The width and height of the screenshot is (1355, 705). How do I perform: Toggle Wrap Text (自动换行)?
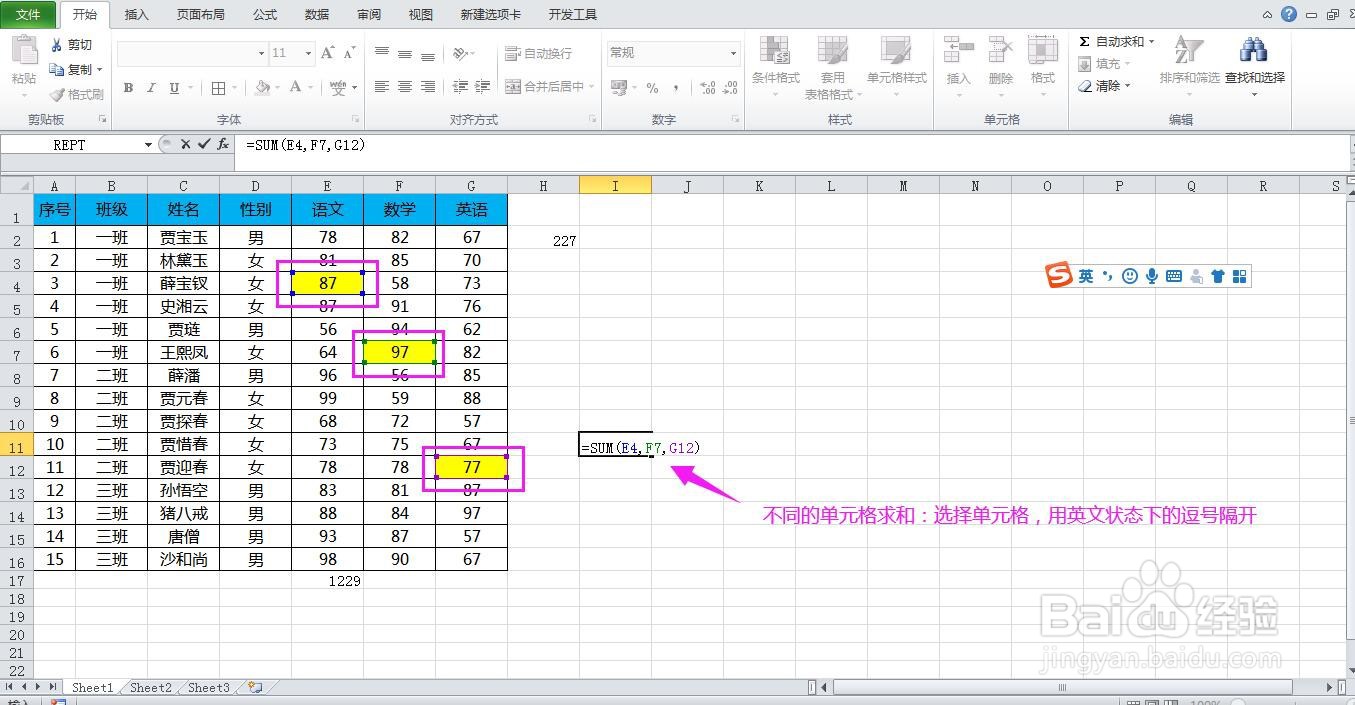(539, 53)
